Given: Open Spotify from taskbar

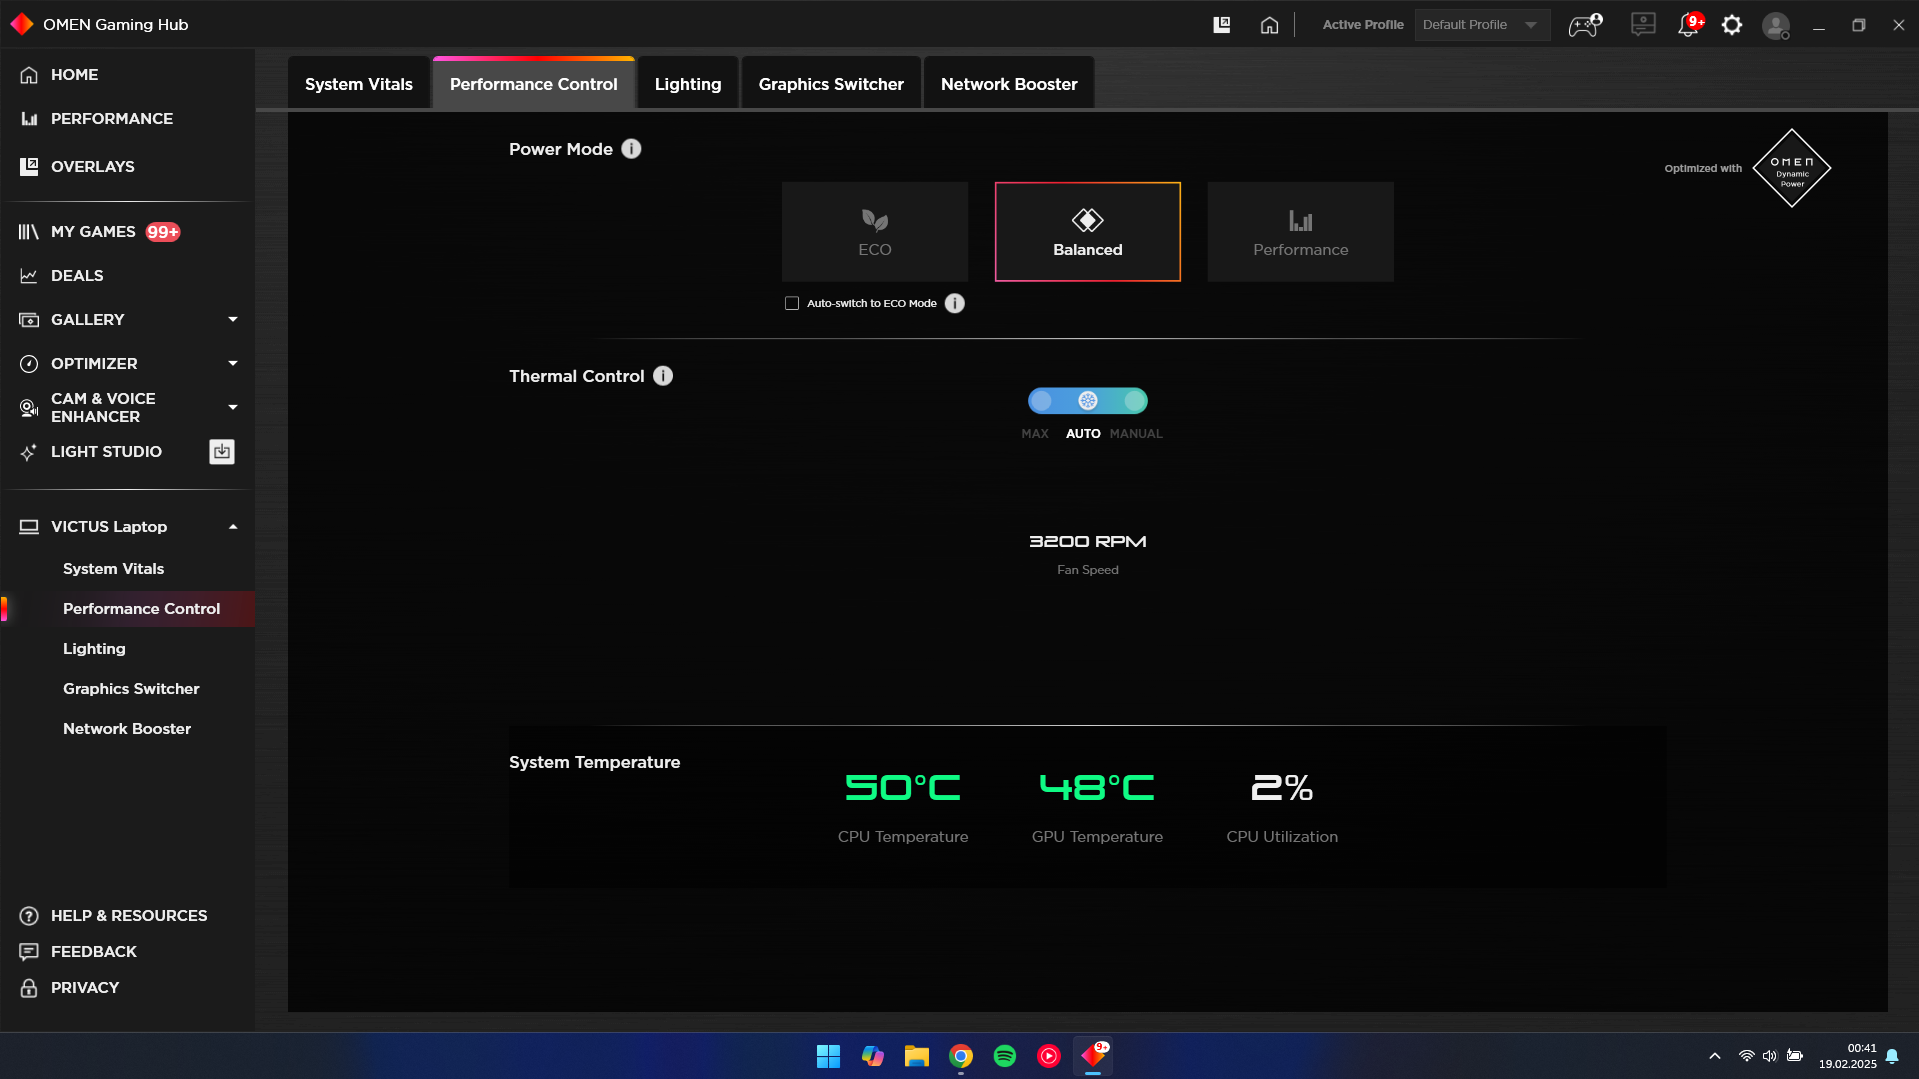Looking at the screenshot, I should coord(1005,1056).
